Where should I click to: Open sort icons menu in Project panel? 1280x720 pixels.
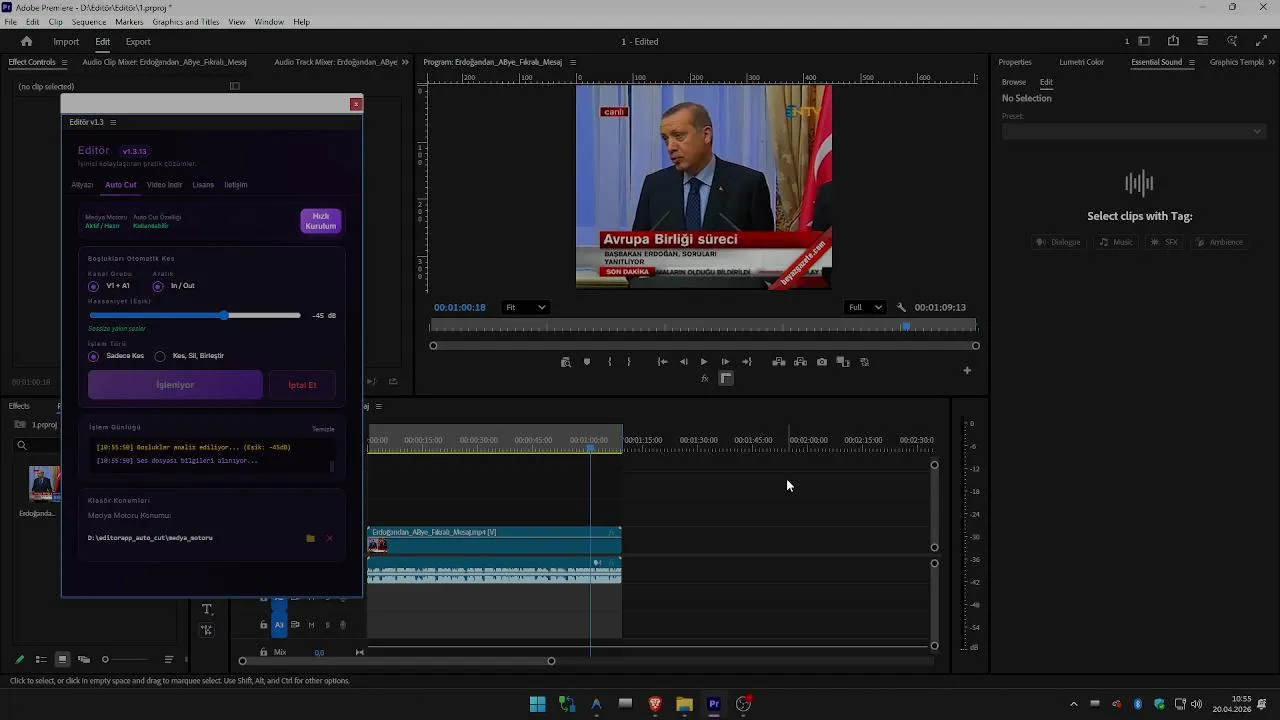(x=169, y=659)
